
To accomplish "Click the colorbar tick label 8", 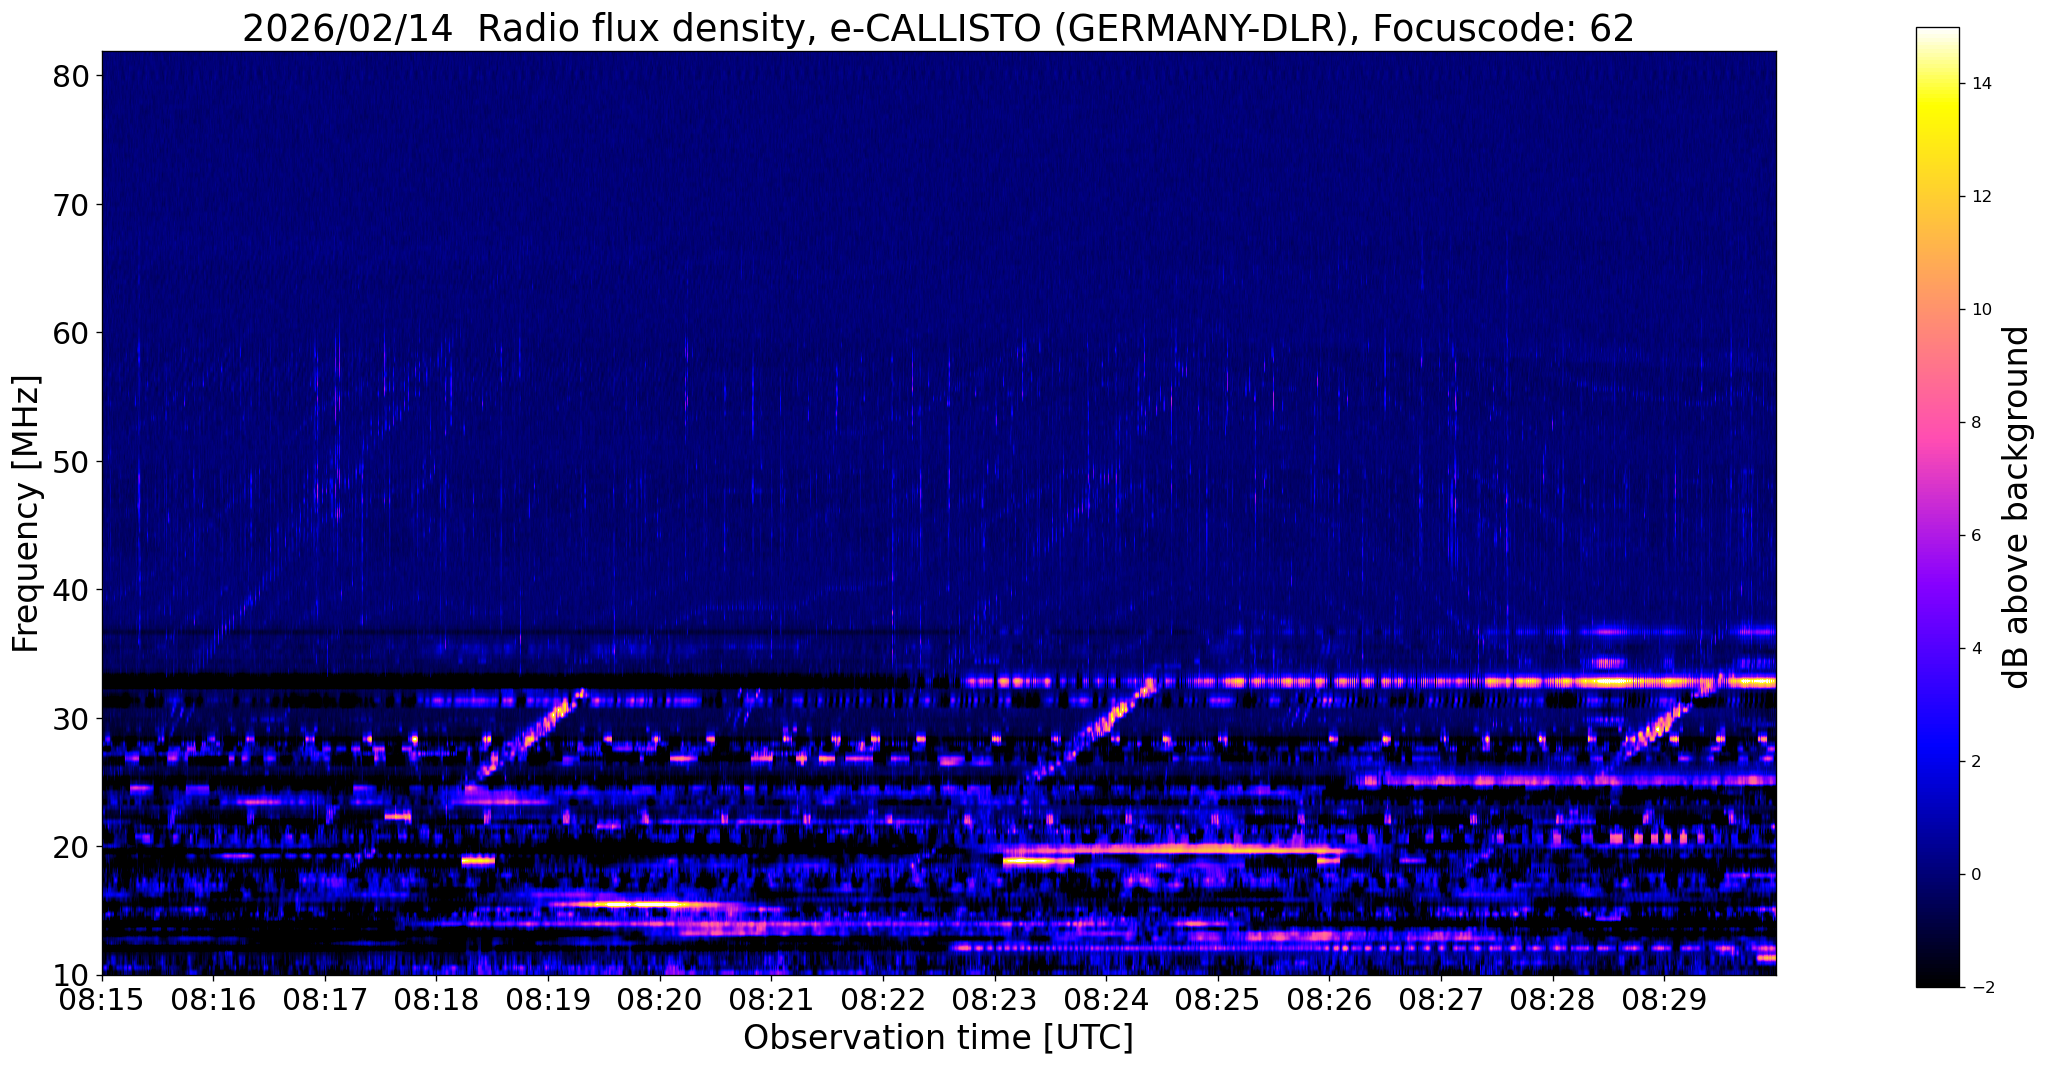I will pos(1974,423).
